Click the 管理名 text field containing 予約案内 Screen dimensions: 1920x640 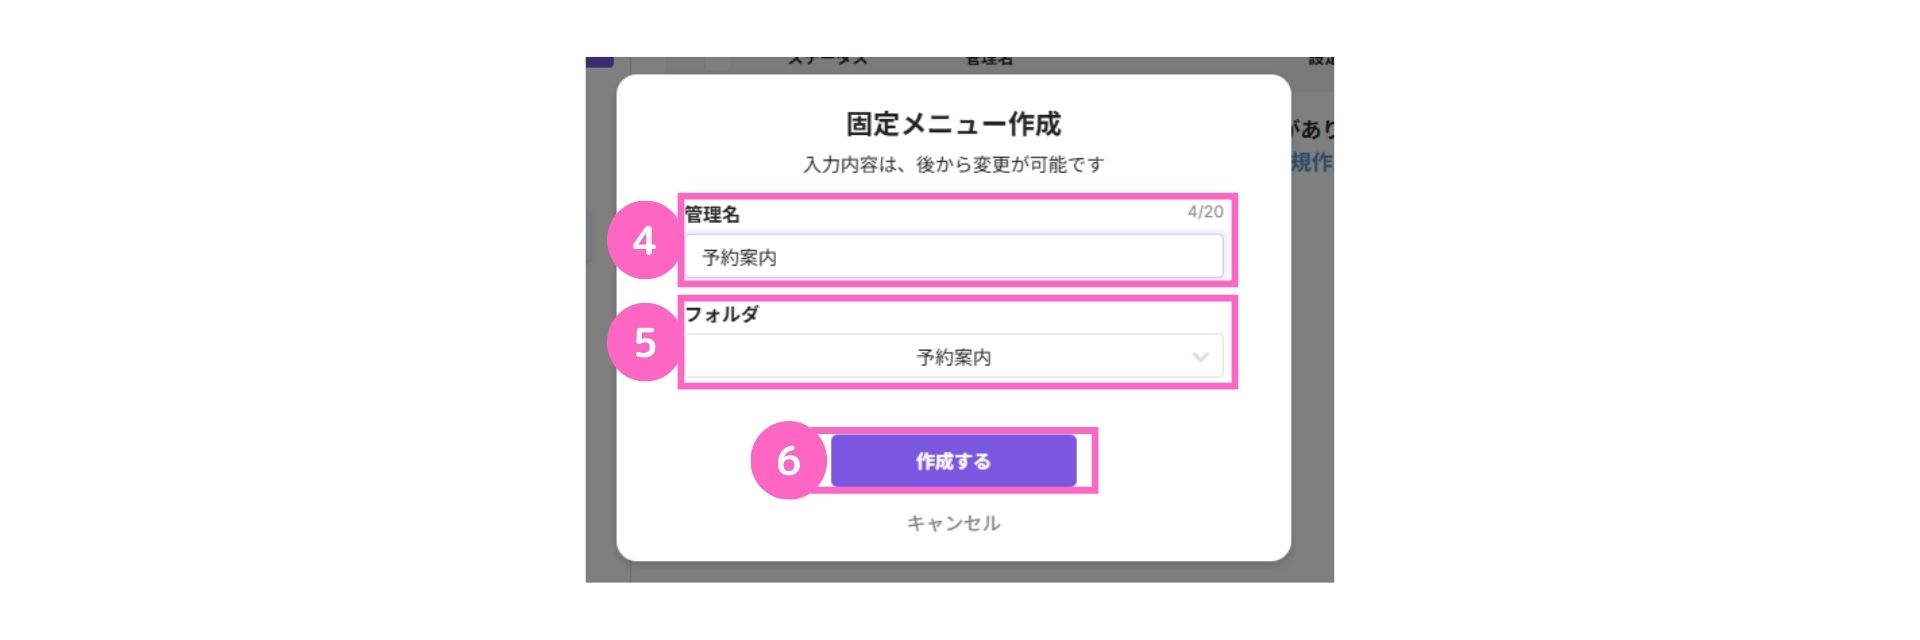click(x=954, y=257)
